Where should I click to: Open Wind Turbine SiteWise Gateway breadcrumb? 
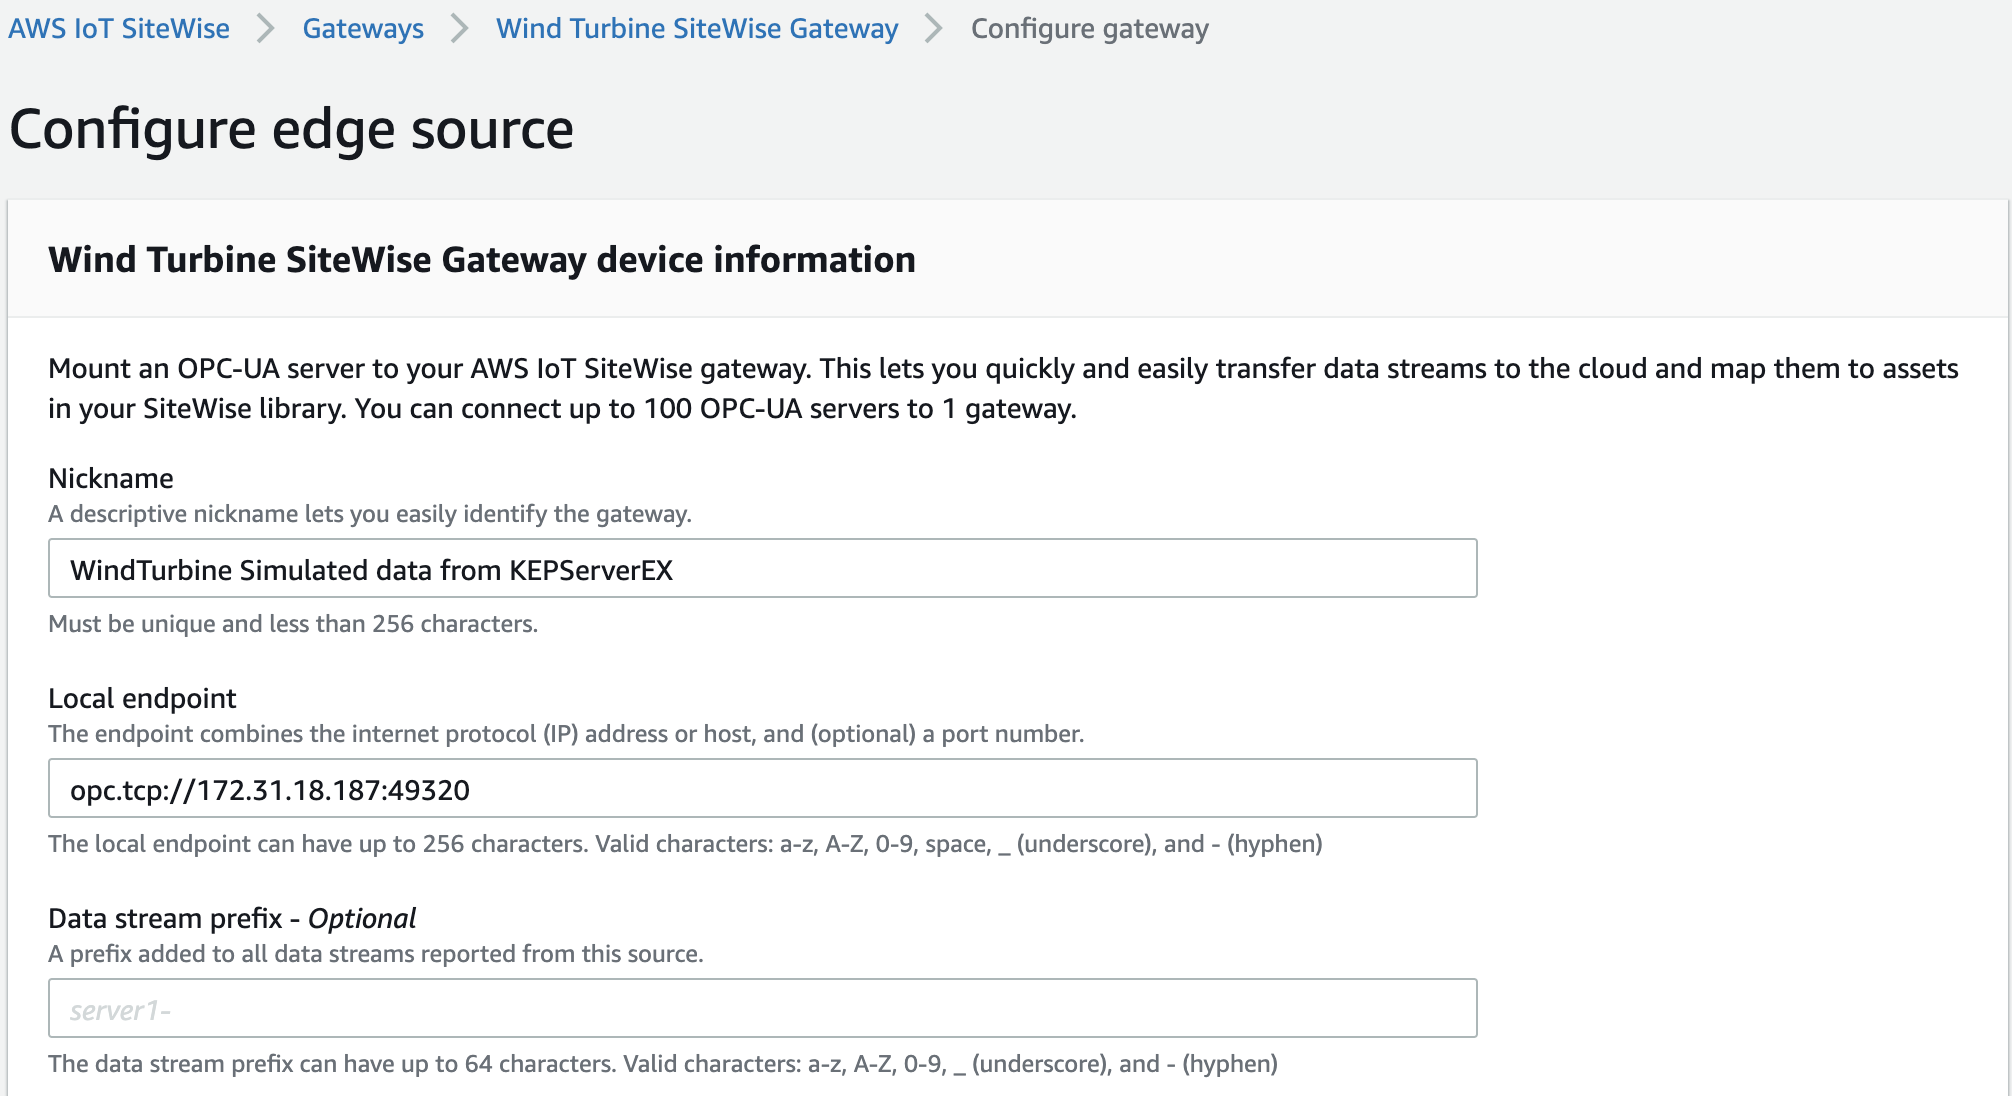(697, 28)
